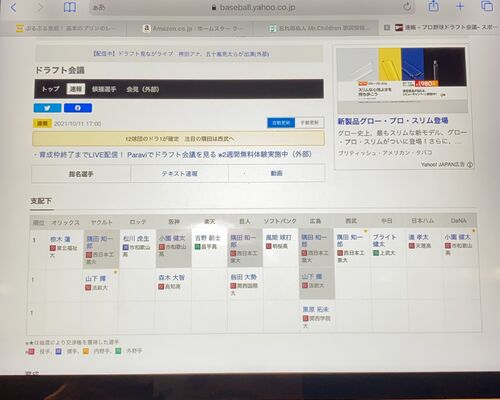Click the orange 内野手 legend icon
The image size is (500, 400).
(86, 351)
